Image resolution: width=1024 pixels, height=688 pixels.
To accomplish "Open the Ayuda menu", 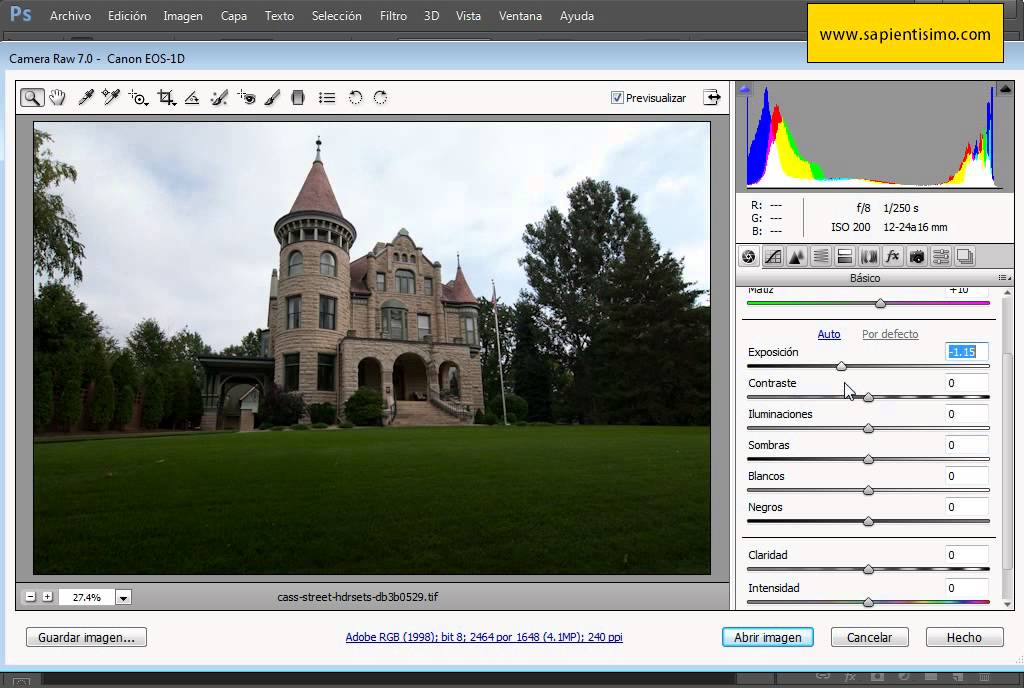I will [577, 16].
